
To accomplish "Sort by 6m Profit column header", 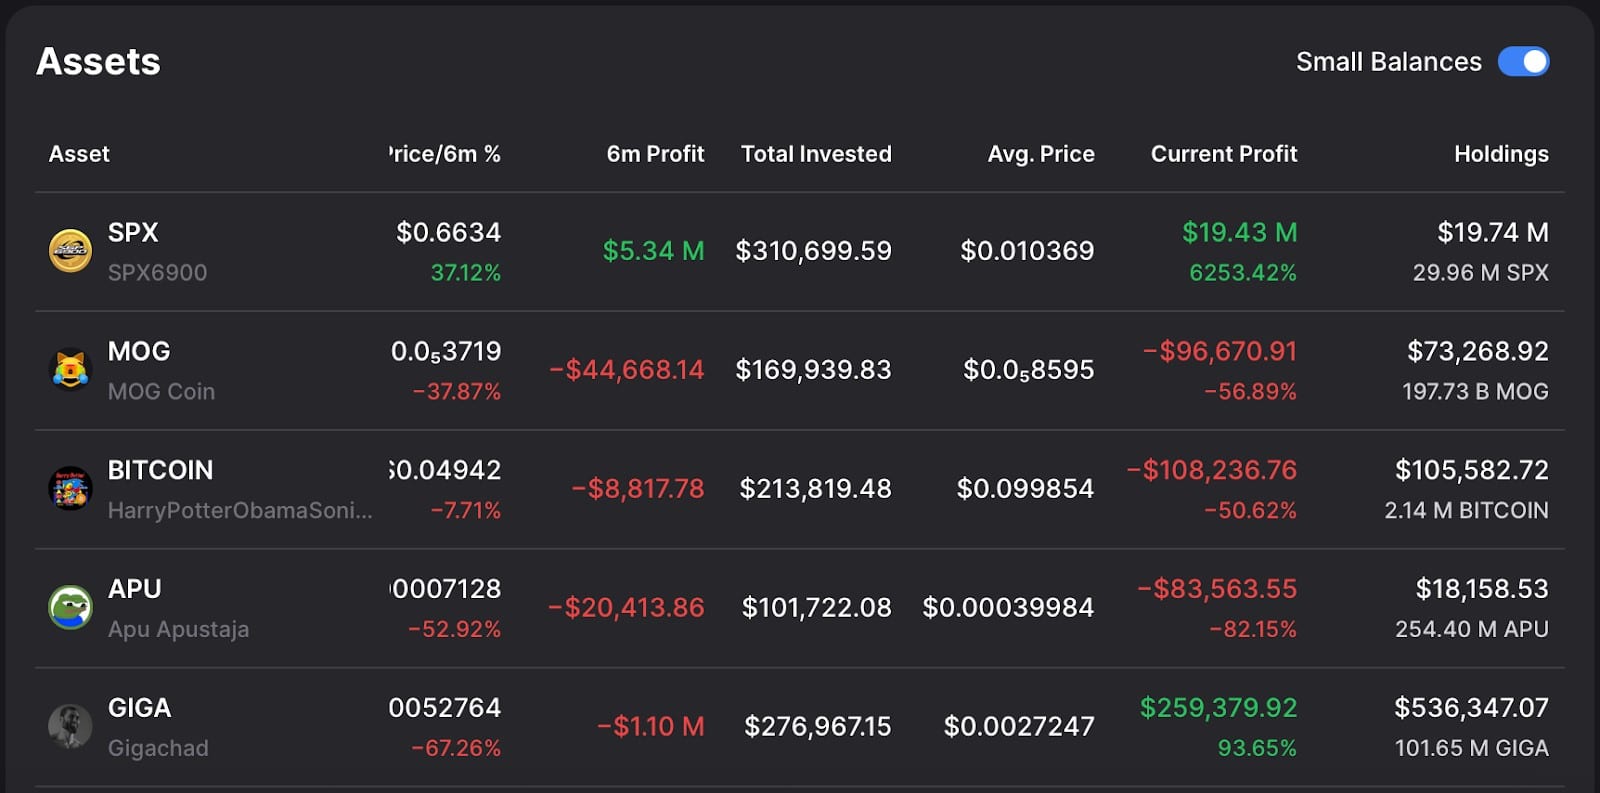I will click(x=655, y=154).
